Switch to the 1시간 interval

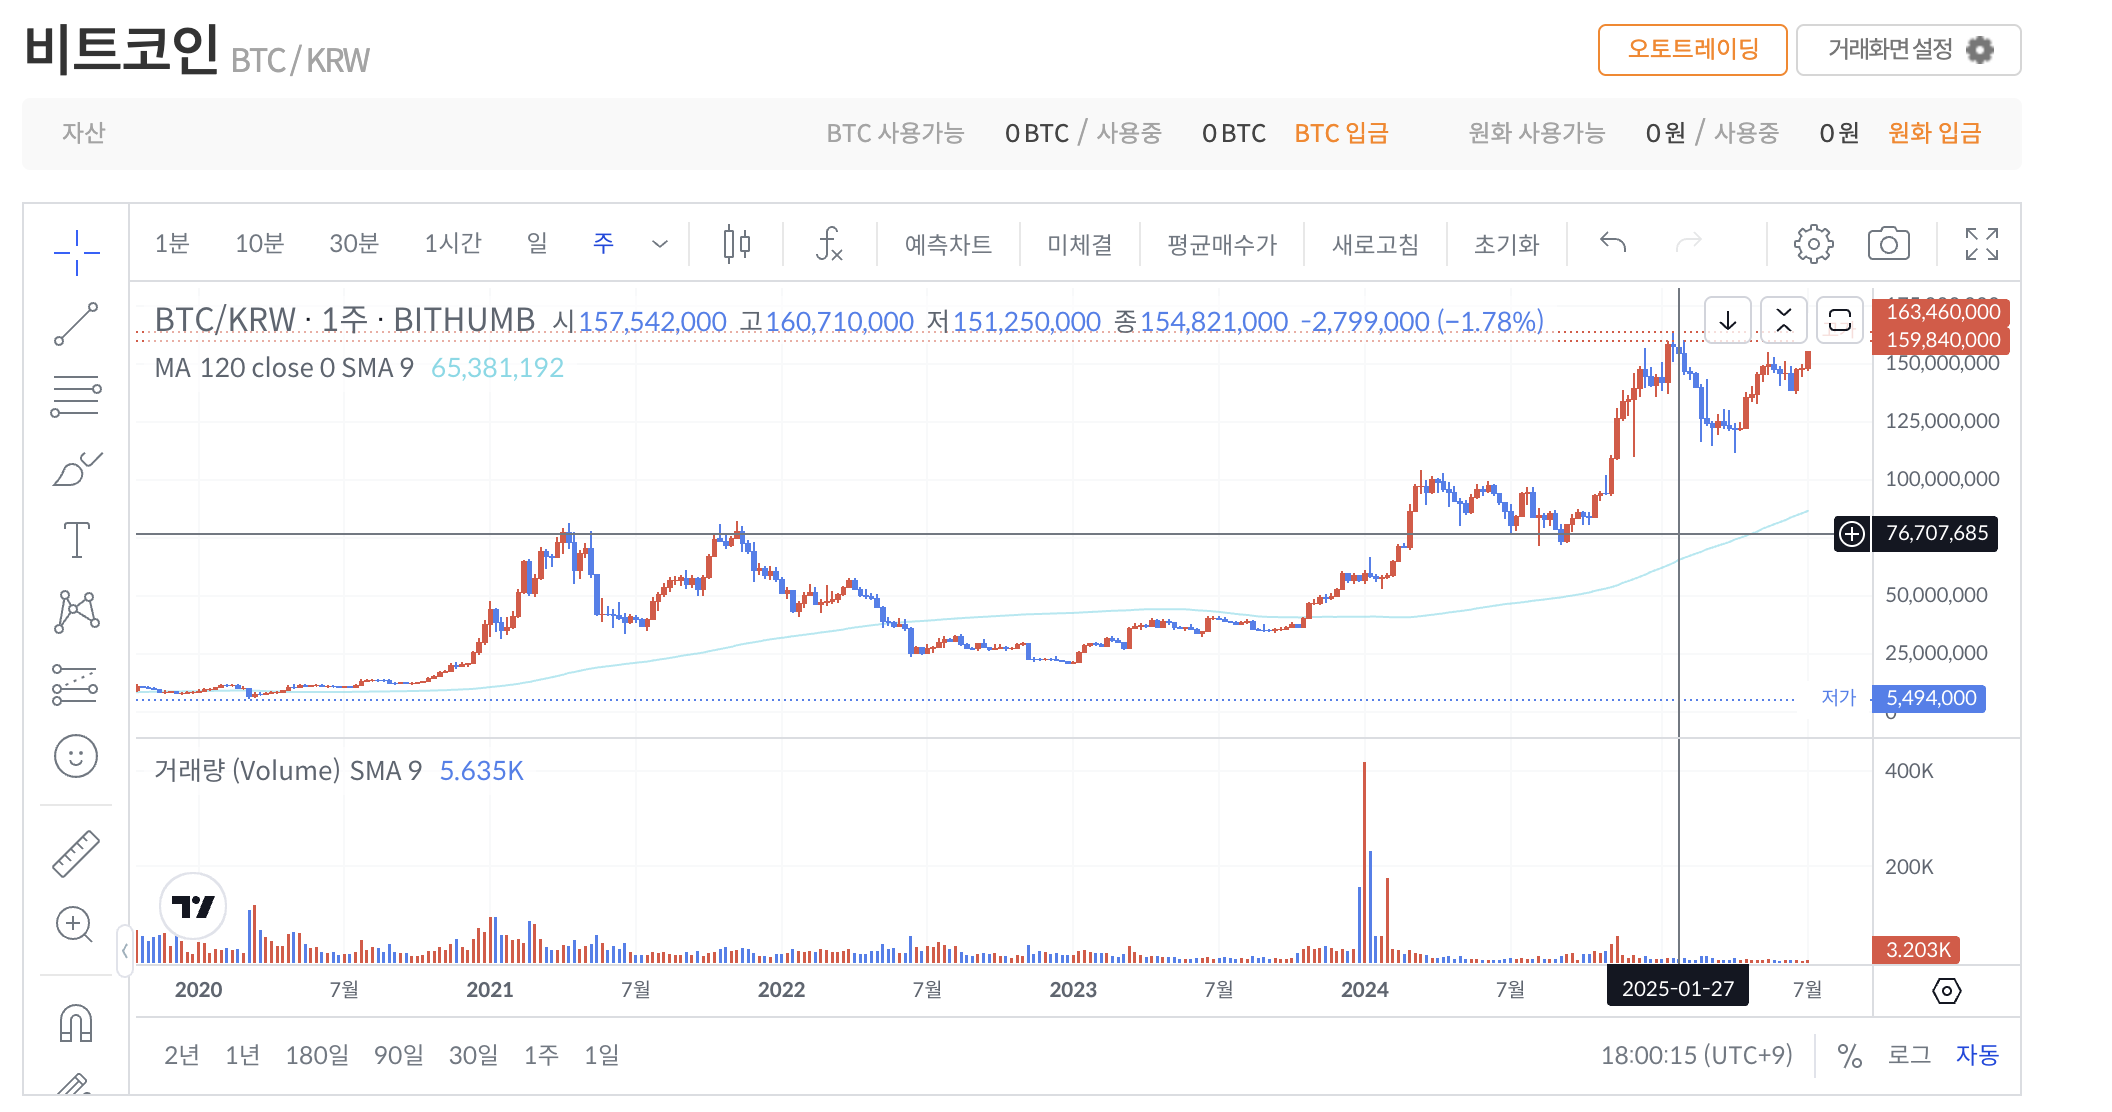452,244
